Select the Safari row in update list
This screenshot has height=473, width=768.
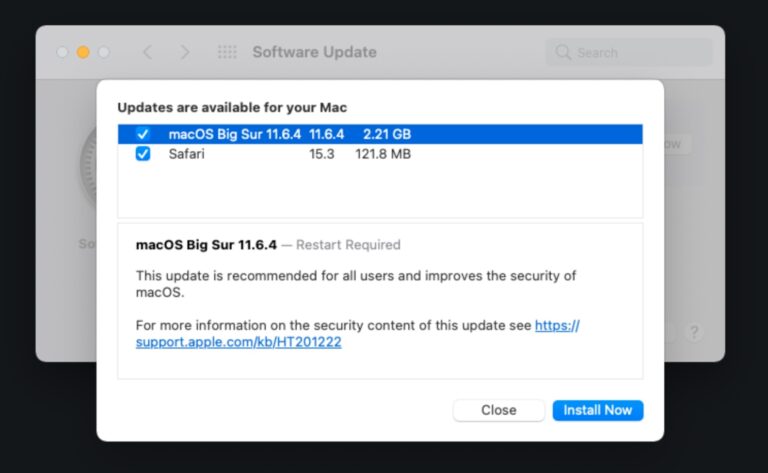click(x=380, y=154)
